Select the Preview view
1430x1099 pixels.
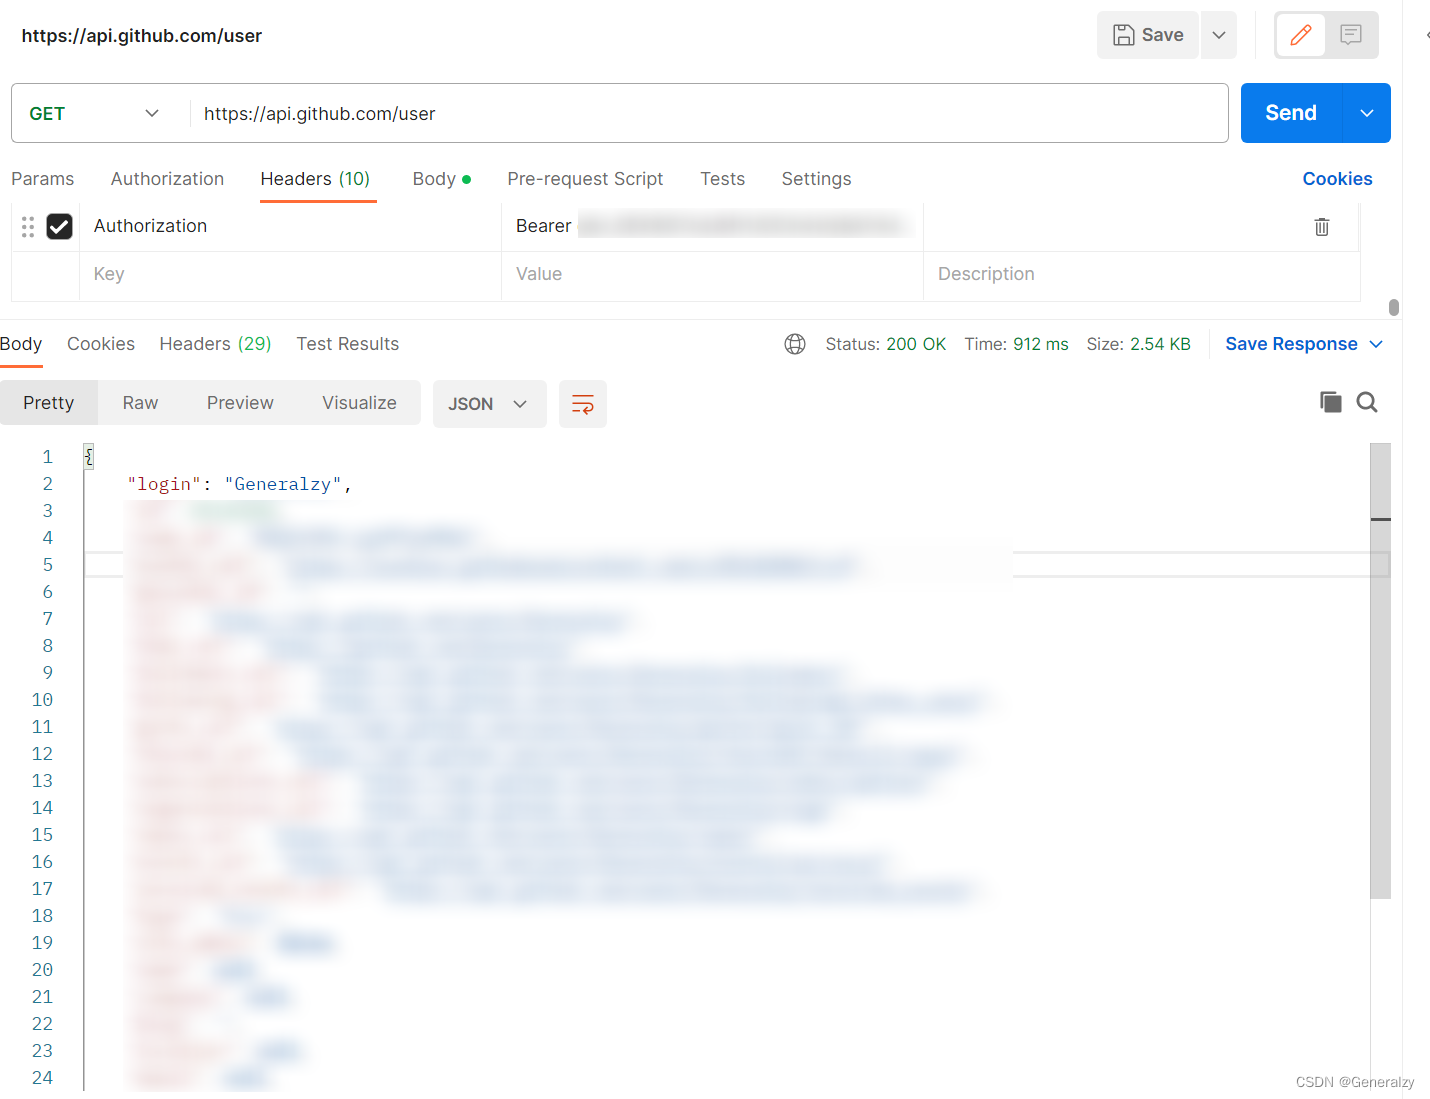coord(240,403)
